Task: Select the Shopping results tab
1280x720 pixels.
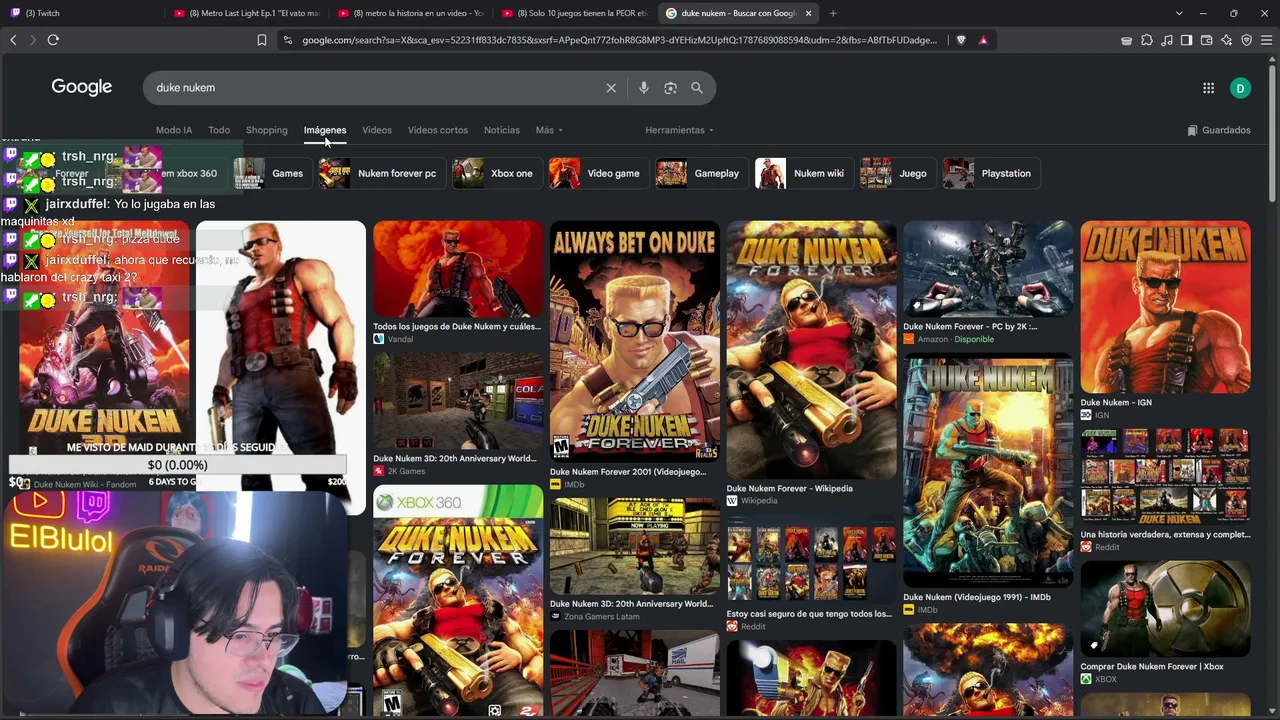Action: (267, 130)
